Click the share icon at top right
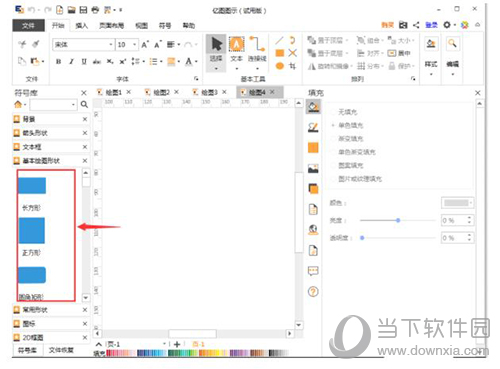 click(x=416, y=25)
